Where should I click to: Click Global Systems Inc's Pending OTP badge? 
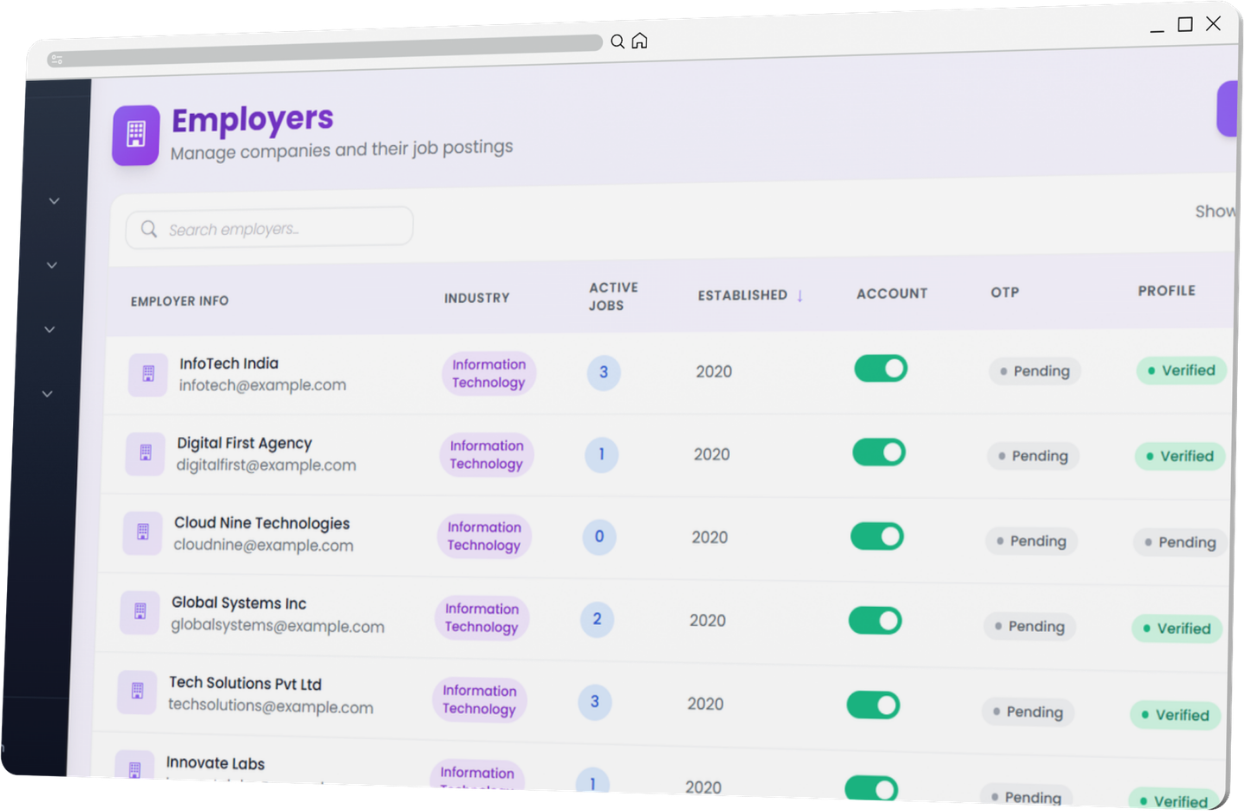coord(1030,627)
